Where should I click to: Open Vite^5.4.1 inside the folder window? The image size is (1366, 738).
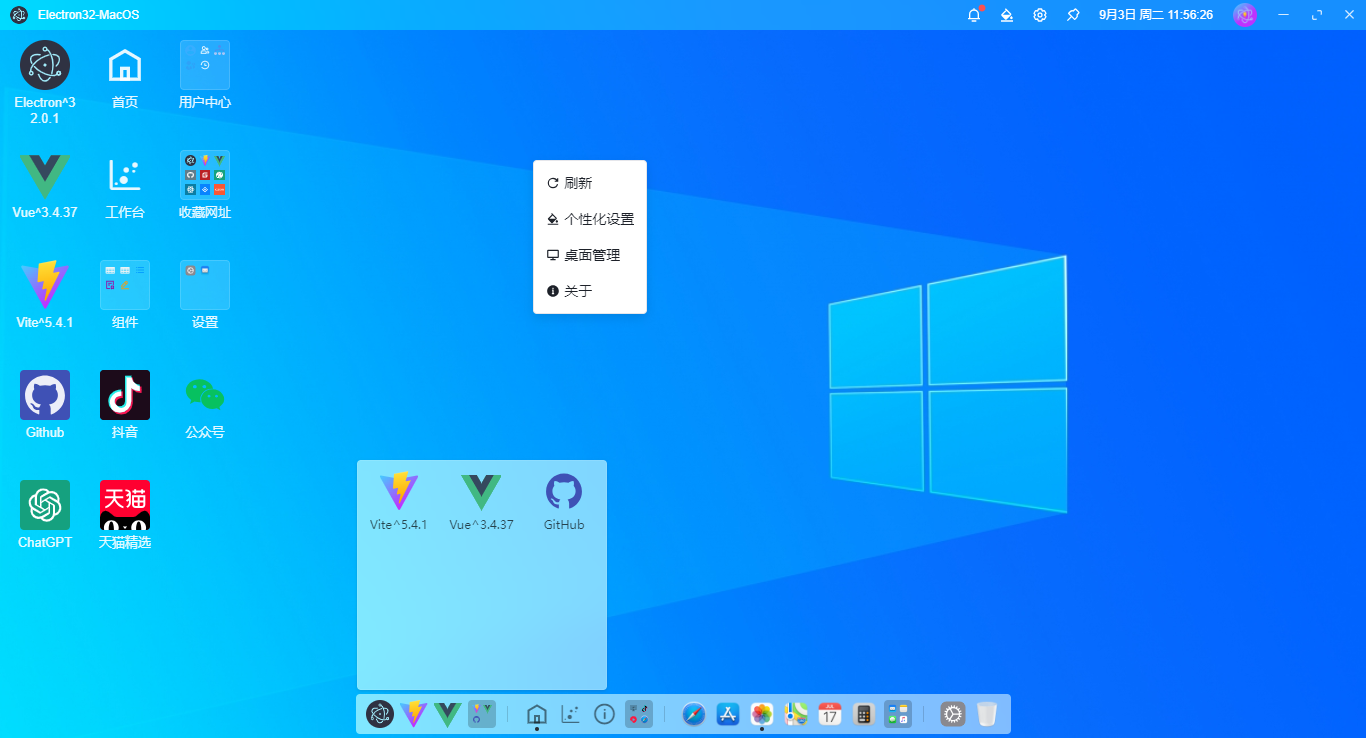pyautogui.click(x=399, y=490)
